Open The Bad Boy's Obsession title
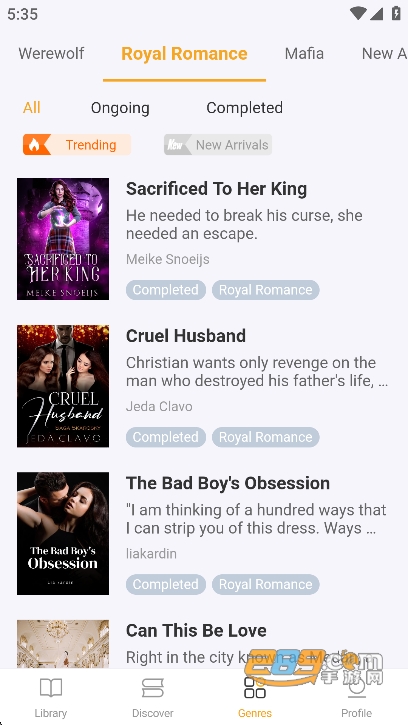This screenshot has width=408, height=725. [228, 483]
